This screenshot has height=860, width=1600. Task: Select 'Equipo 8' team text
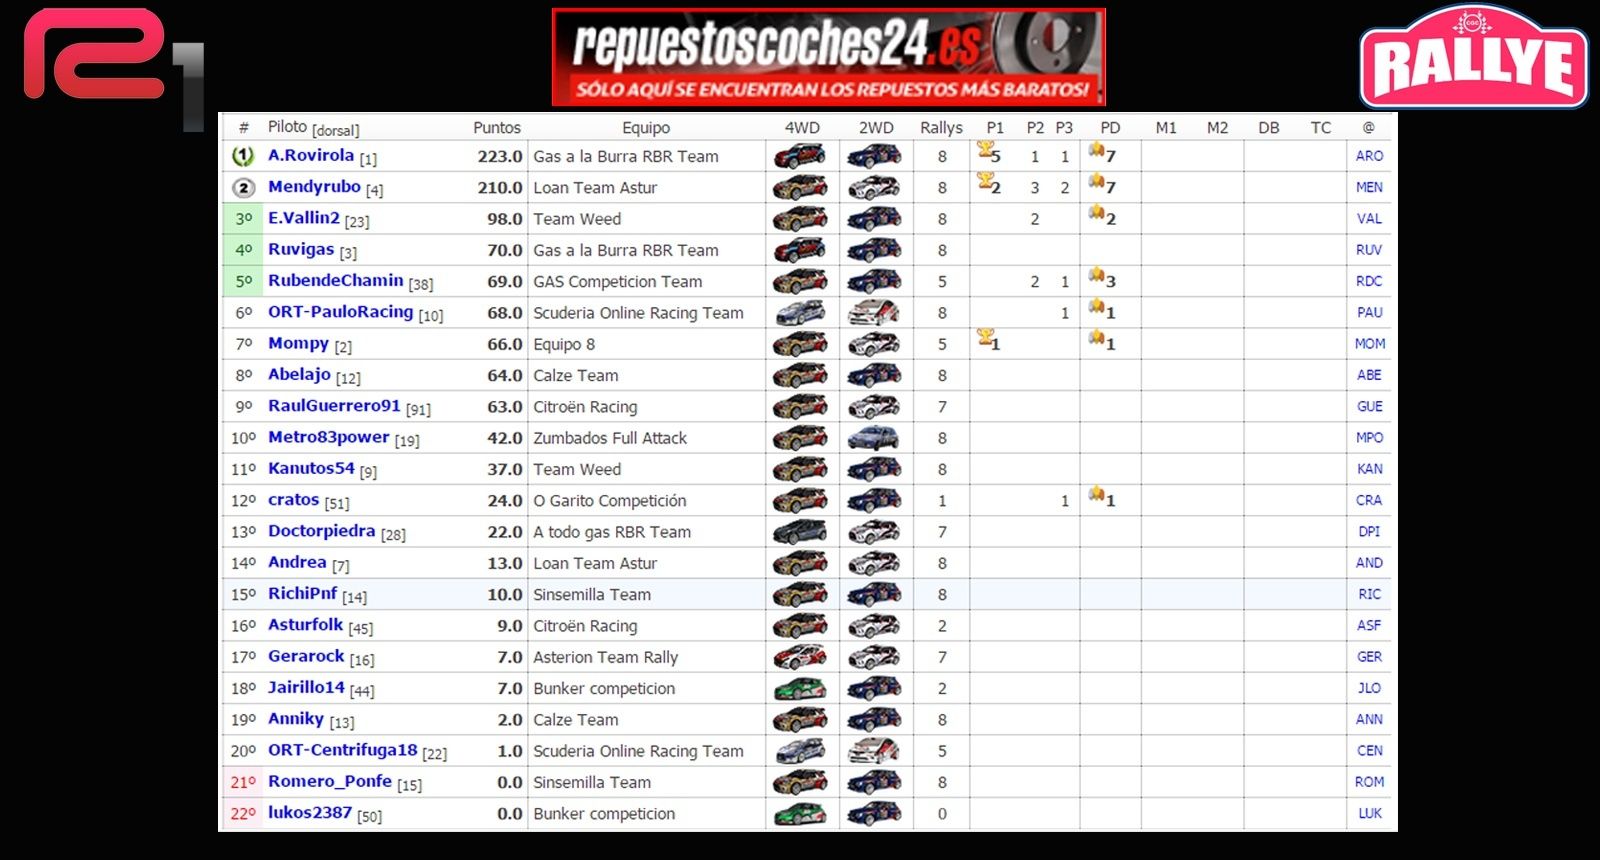564,345
